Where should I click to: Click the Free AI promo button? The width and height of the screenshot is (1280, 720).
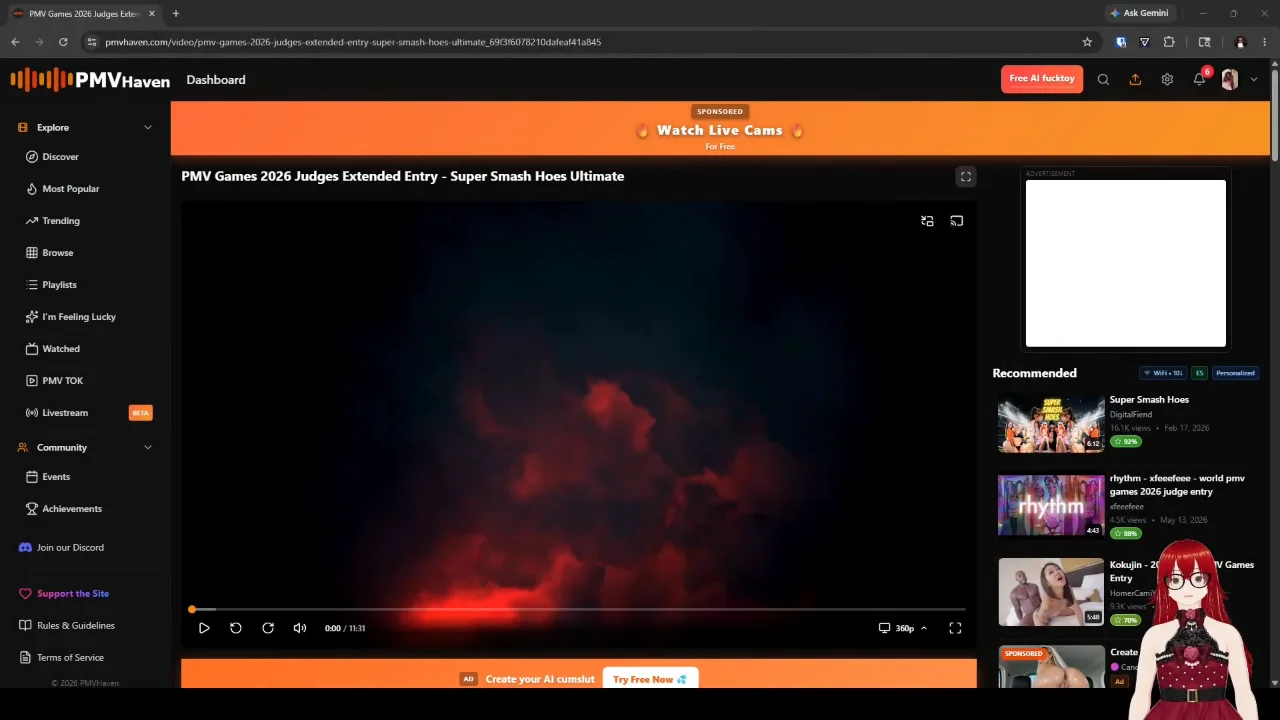(x=1042, y=79)
